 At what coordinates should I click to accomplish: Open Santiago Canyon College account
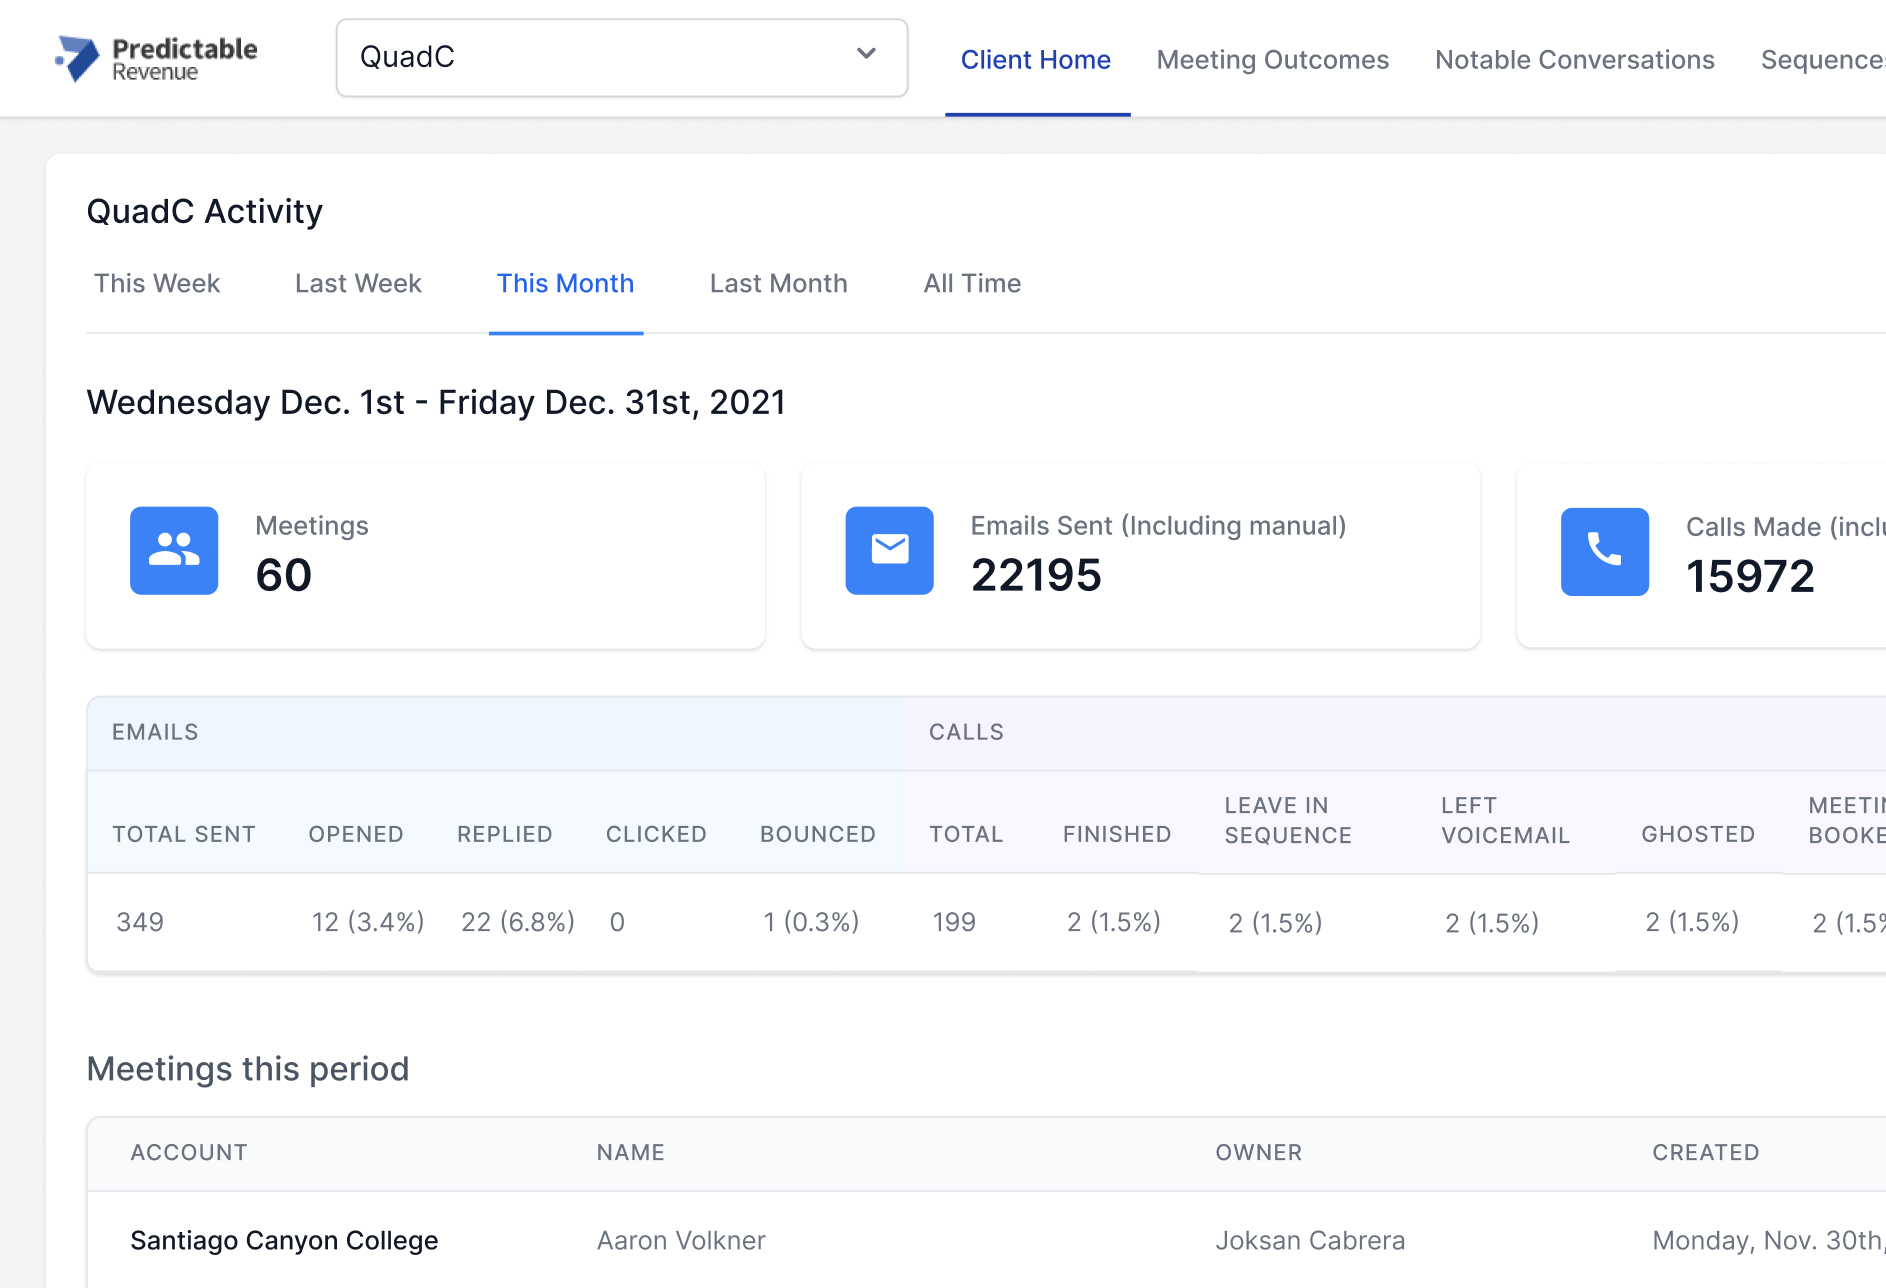(284, 1241)
